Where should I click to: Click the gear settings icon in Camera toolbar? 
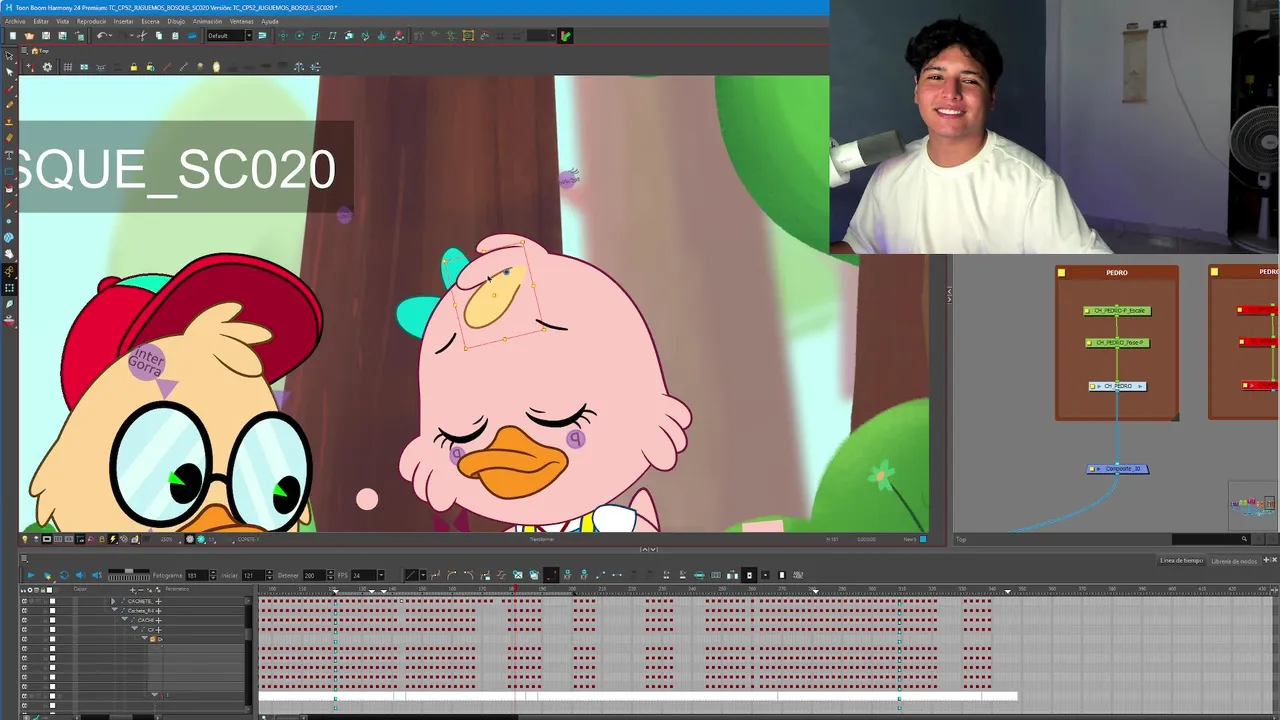47,67
